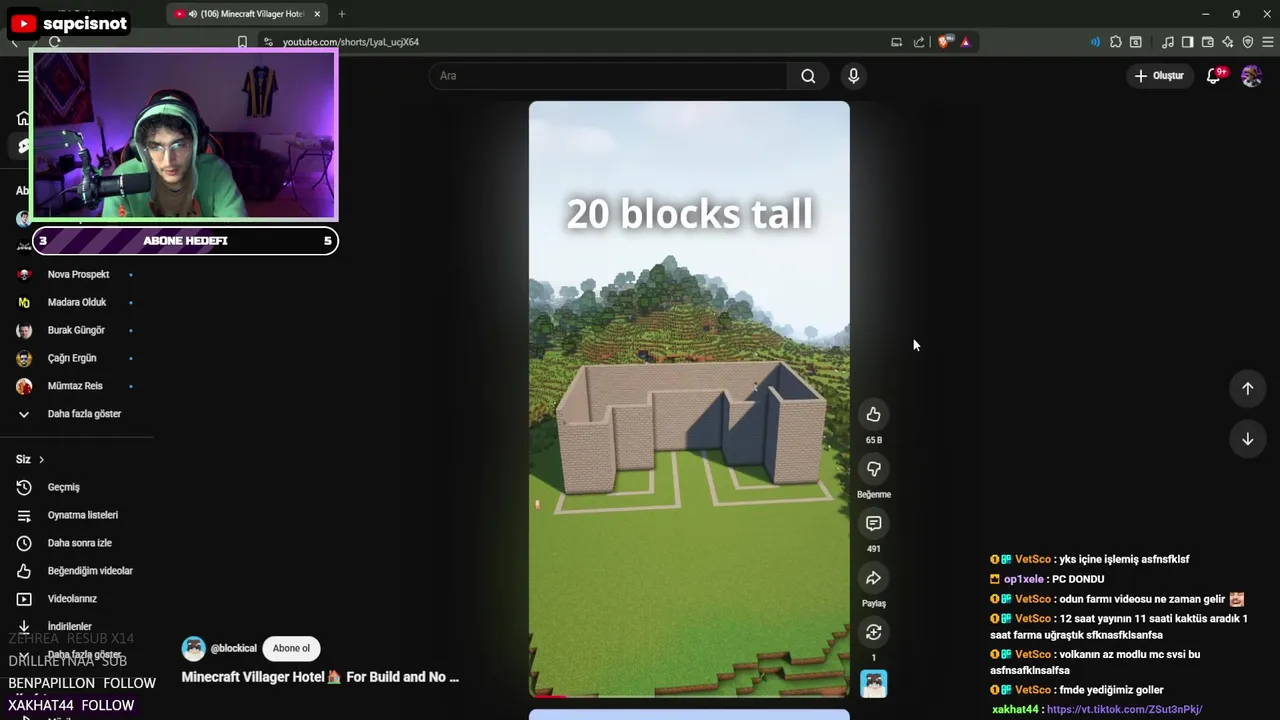This screenshot has width=1280, height=720.
Task: Open Nova Prospekt subscription
Action: 76,274
